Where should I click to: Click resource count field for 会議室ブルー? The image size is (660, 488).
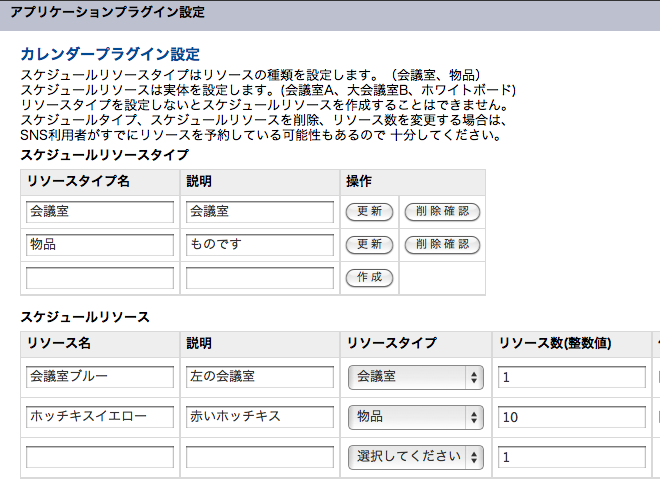572,377
